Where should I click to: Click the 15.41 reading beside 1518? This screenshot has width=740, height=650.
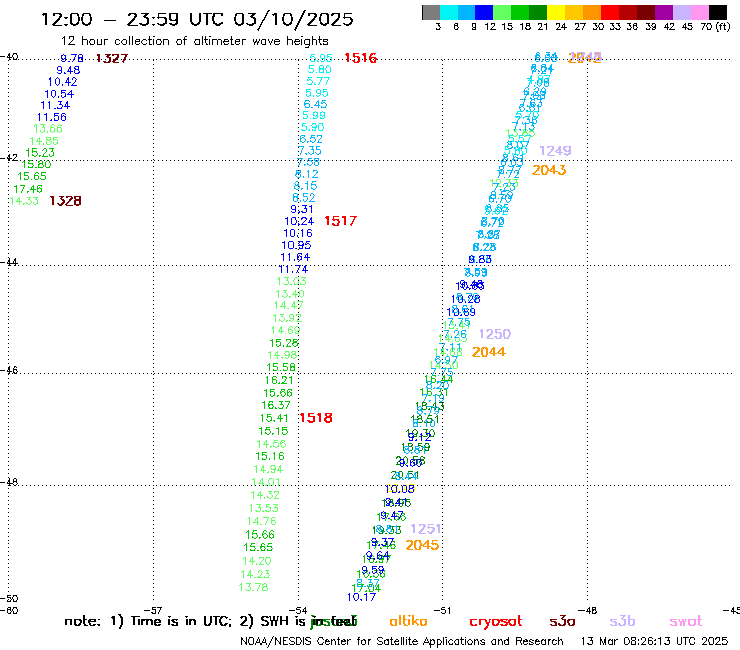pos(274,418)
